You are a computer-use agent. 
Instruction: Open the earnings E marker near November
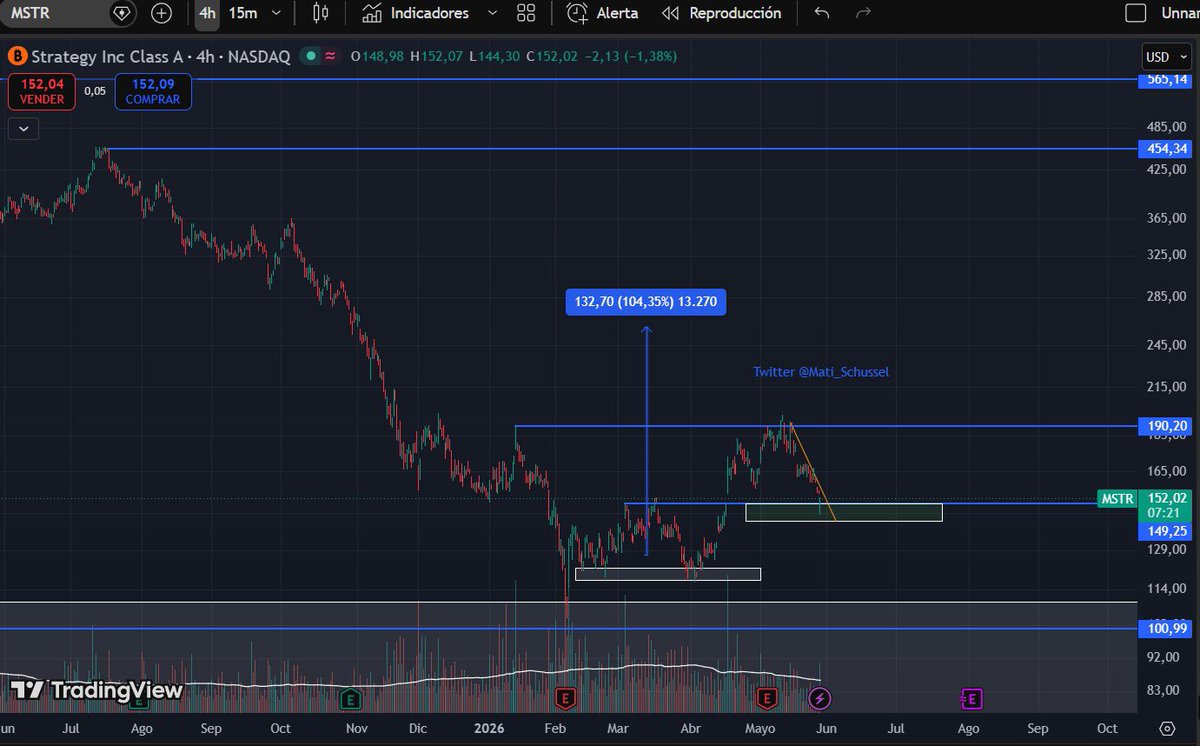[x=350, y=698]
